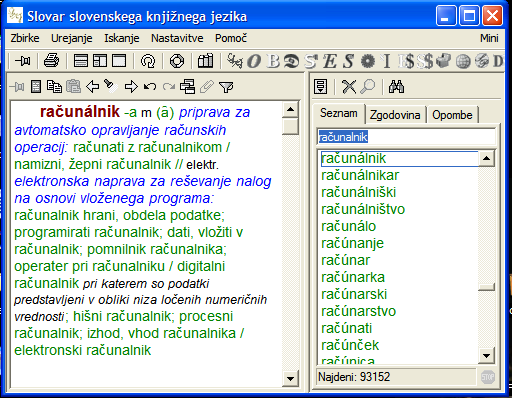Click the filter funnel icon
Screen dimensions: 512x398
pos(226,87)
